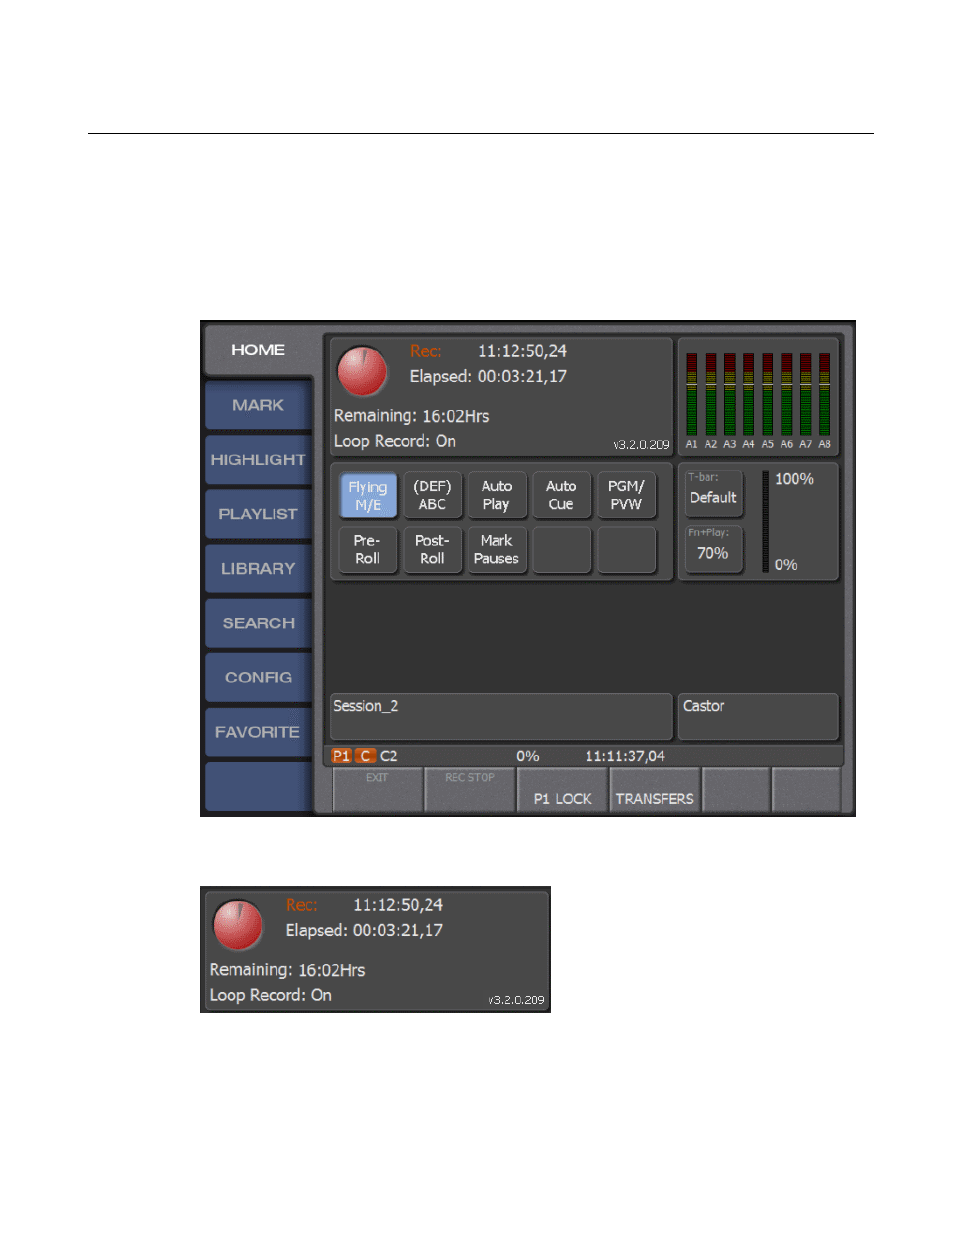Toggle the (DEF) ABC button
Image resolution: width=954 pixels, height=1235 pixels.
(432, 496)
